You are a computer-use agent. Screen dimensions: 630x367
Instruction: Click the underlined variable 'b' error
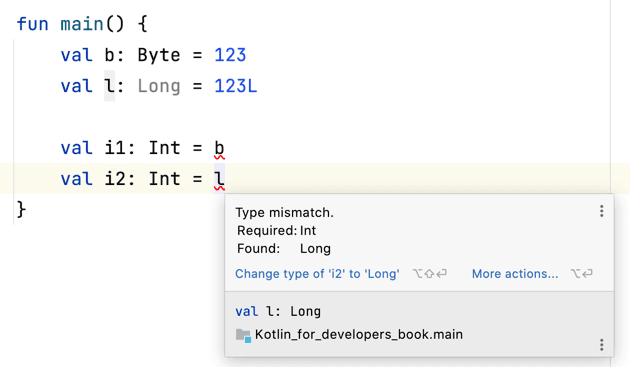[x=219, y=148]
